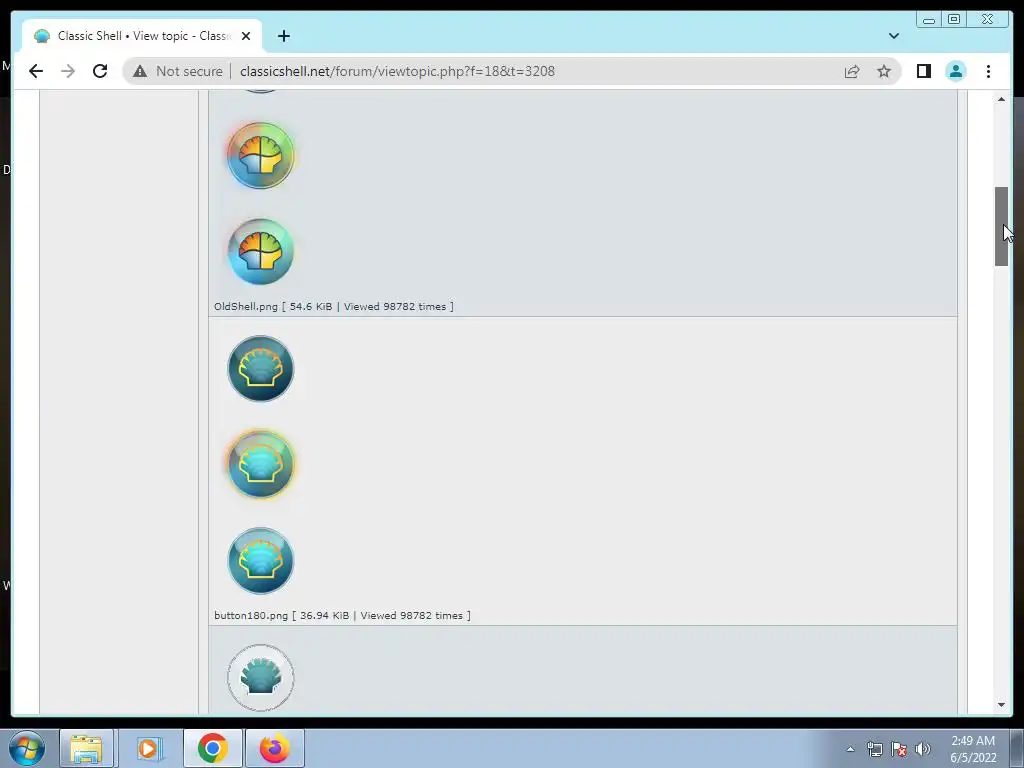
Task: Click the lowest OldShell multicolor shell image
Action: pyautogui.click(x=261, y=252)
